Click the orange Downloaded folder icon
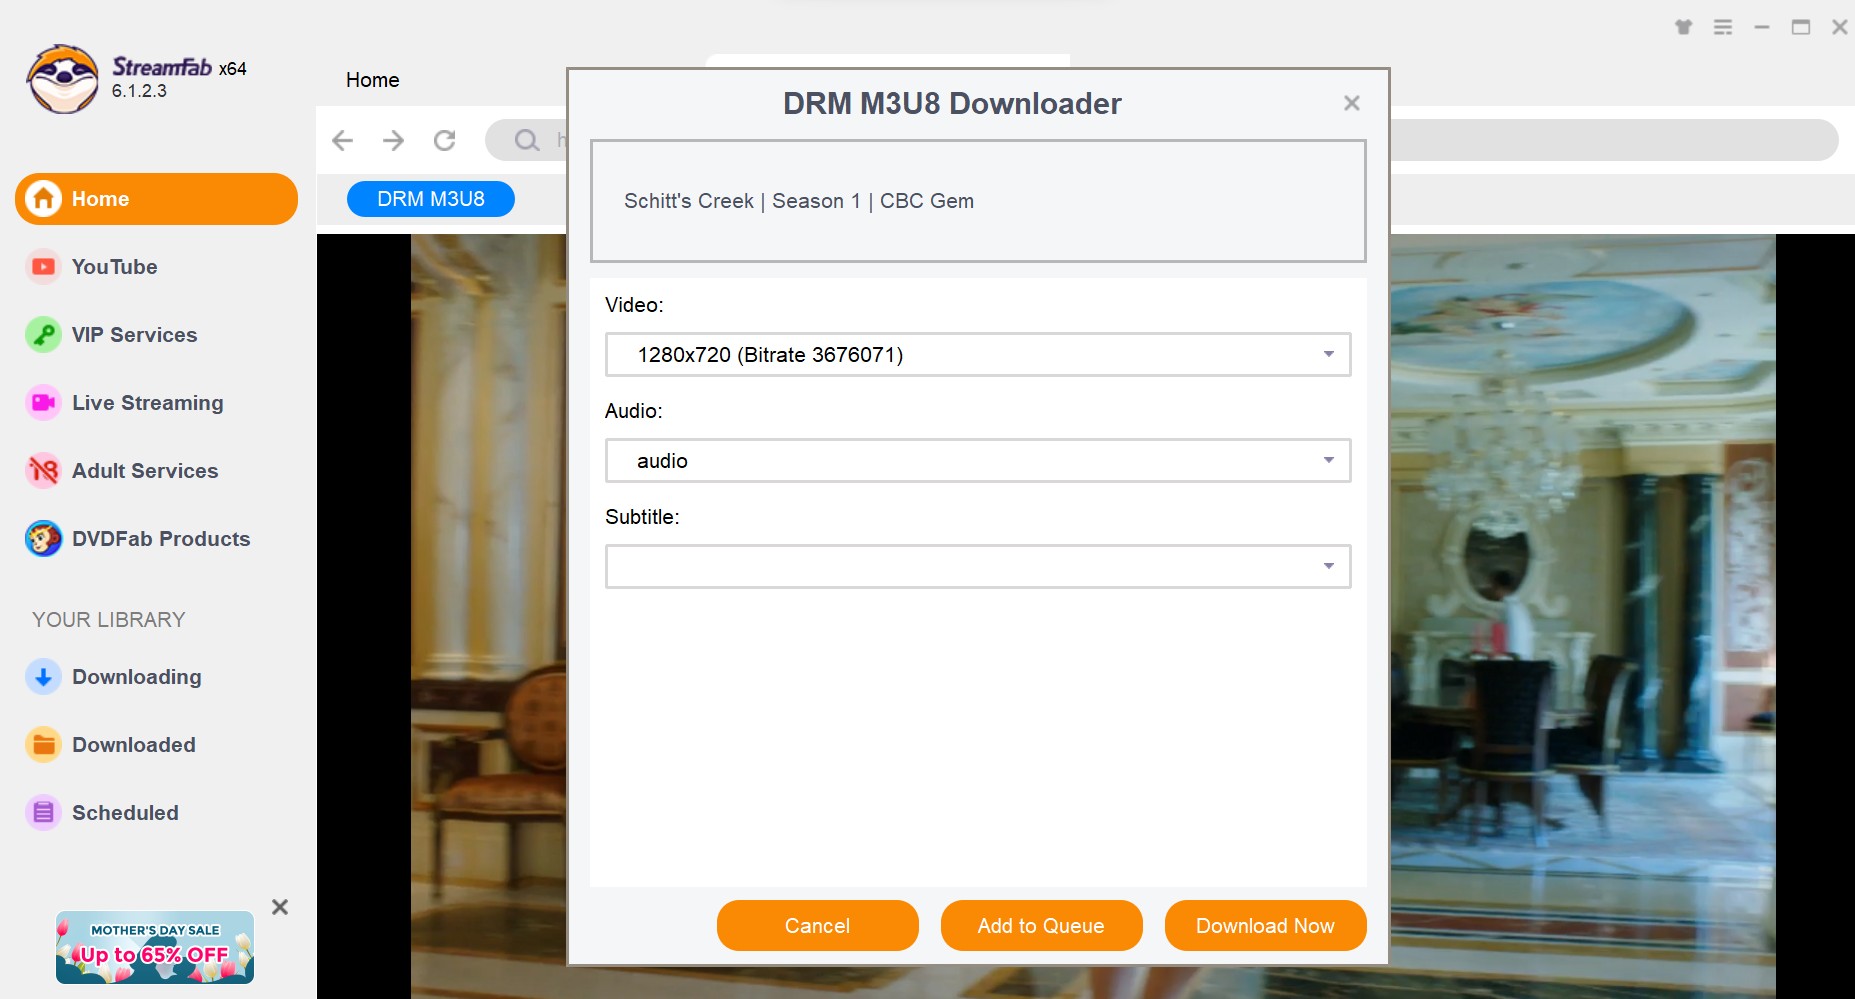Image resolution: width=1855 pixels, height=999 pixels. pyautogui.click(x=43, y=745)
